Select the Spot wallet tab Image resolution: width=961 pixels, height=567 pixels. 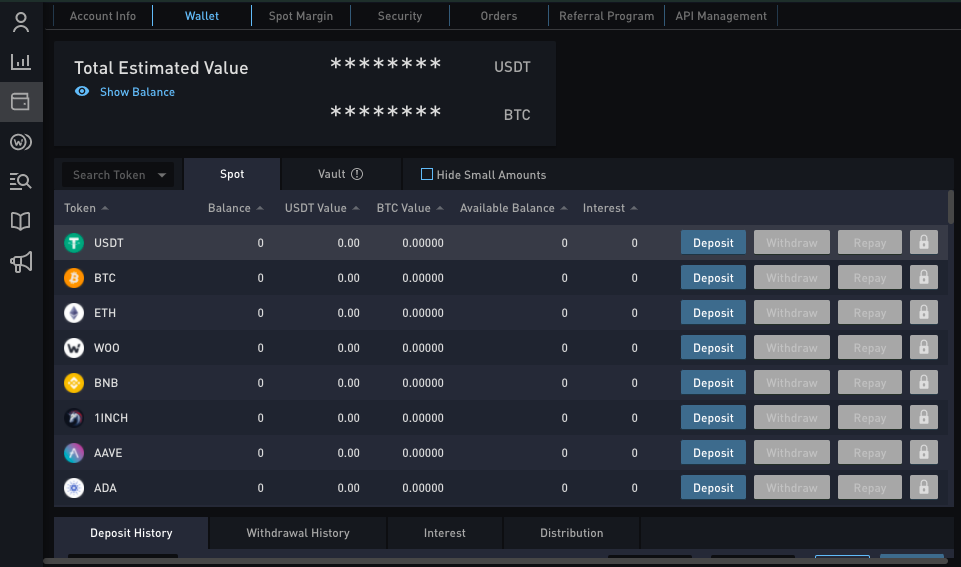coord(232,174)
